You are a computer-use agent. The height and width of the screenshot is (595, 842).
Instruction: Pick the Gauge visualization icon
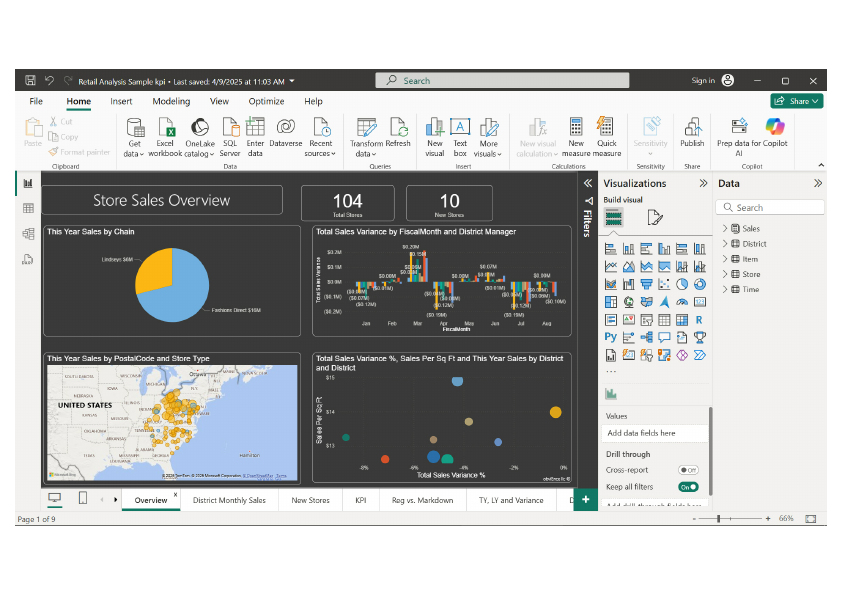tap(682, 302)
